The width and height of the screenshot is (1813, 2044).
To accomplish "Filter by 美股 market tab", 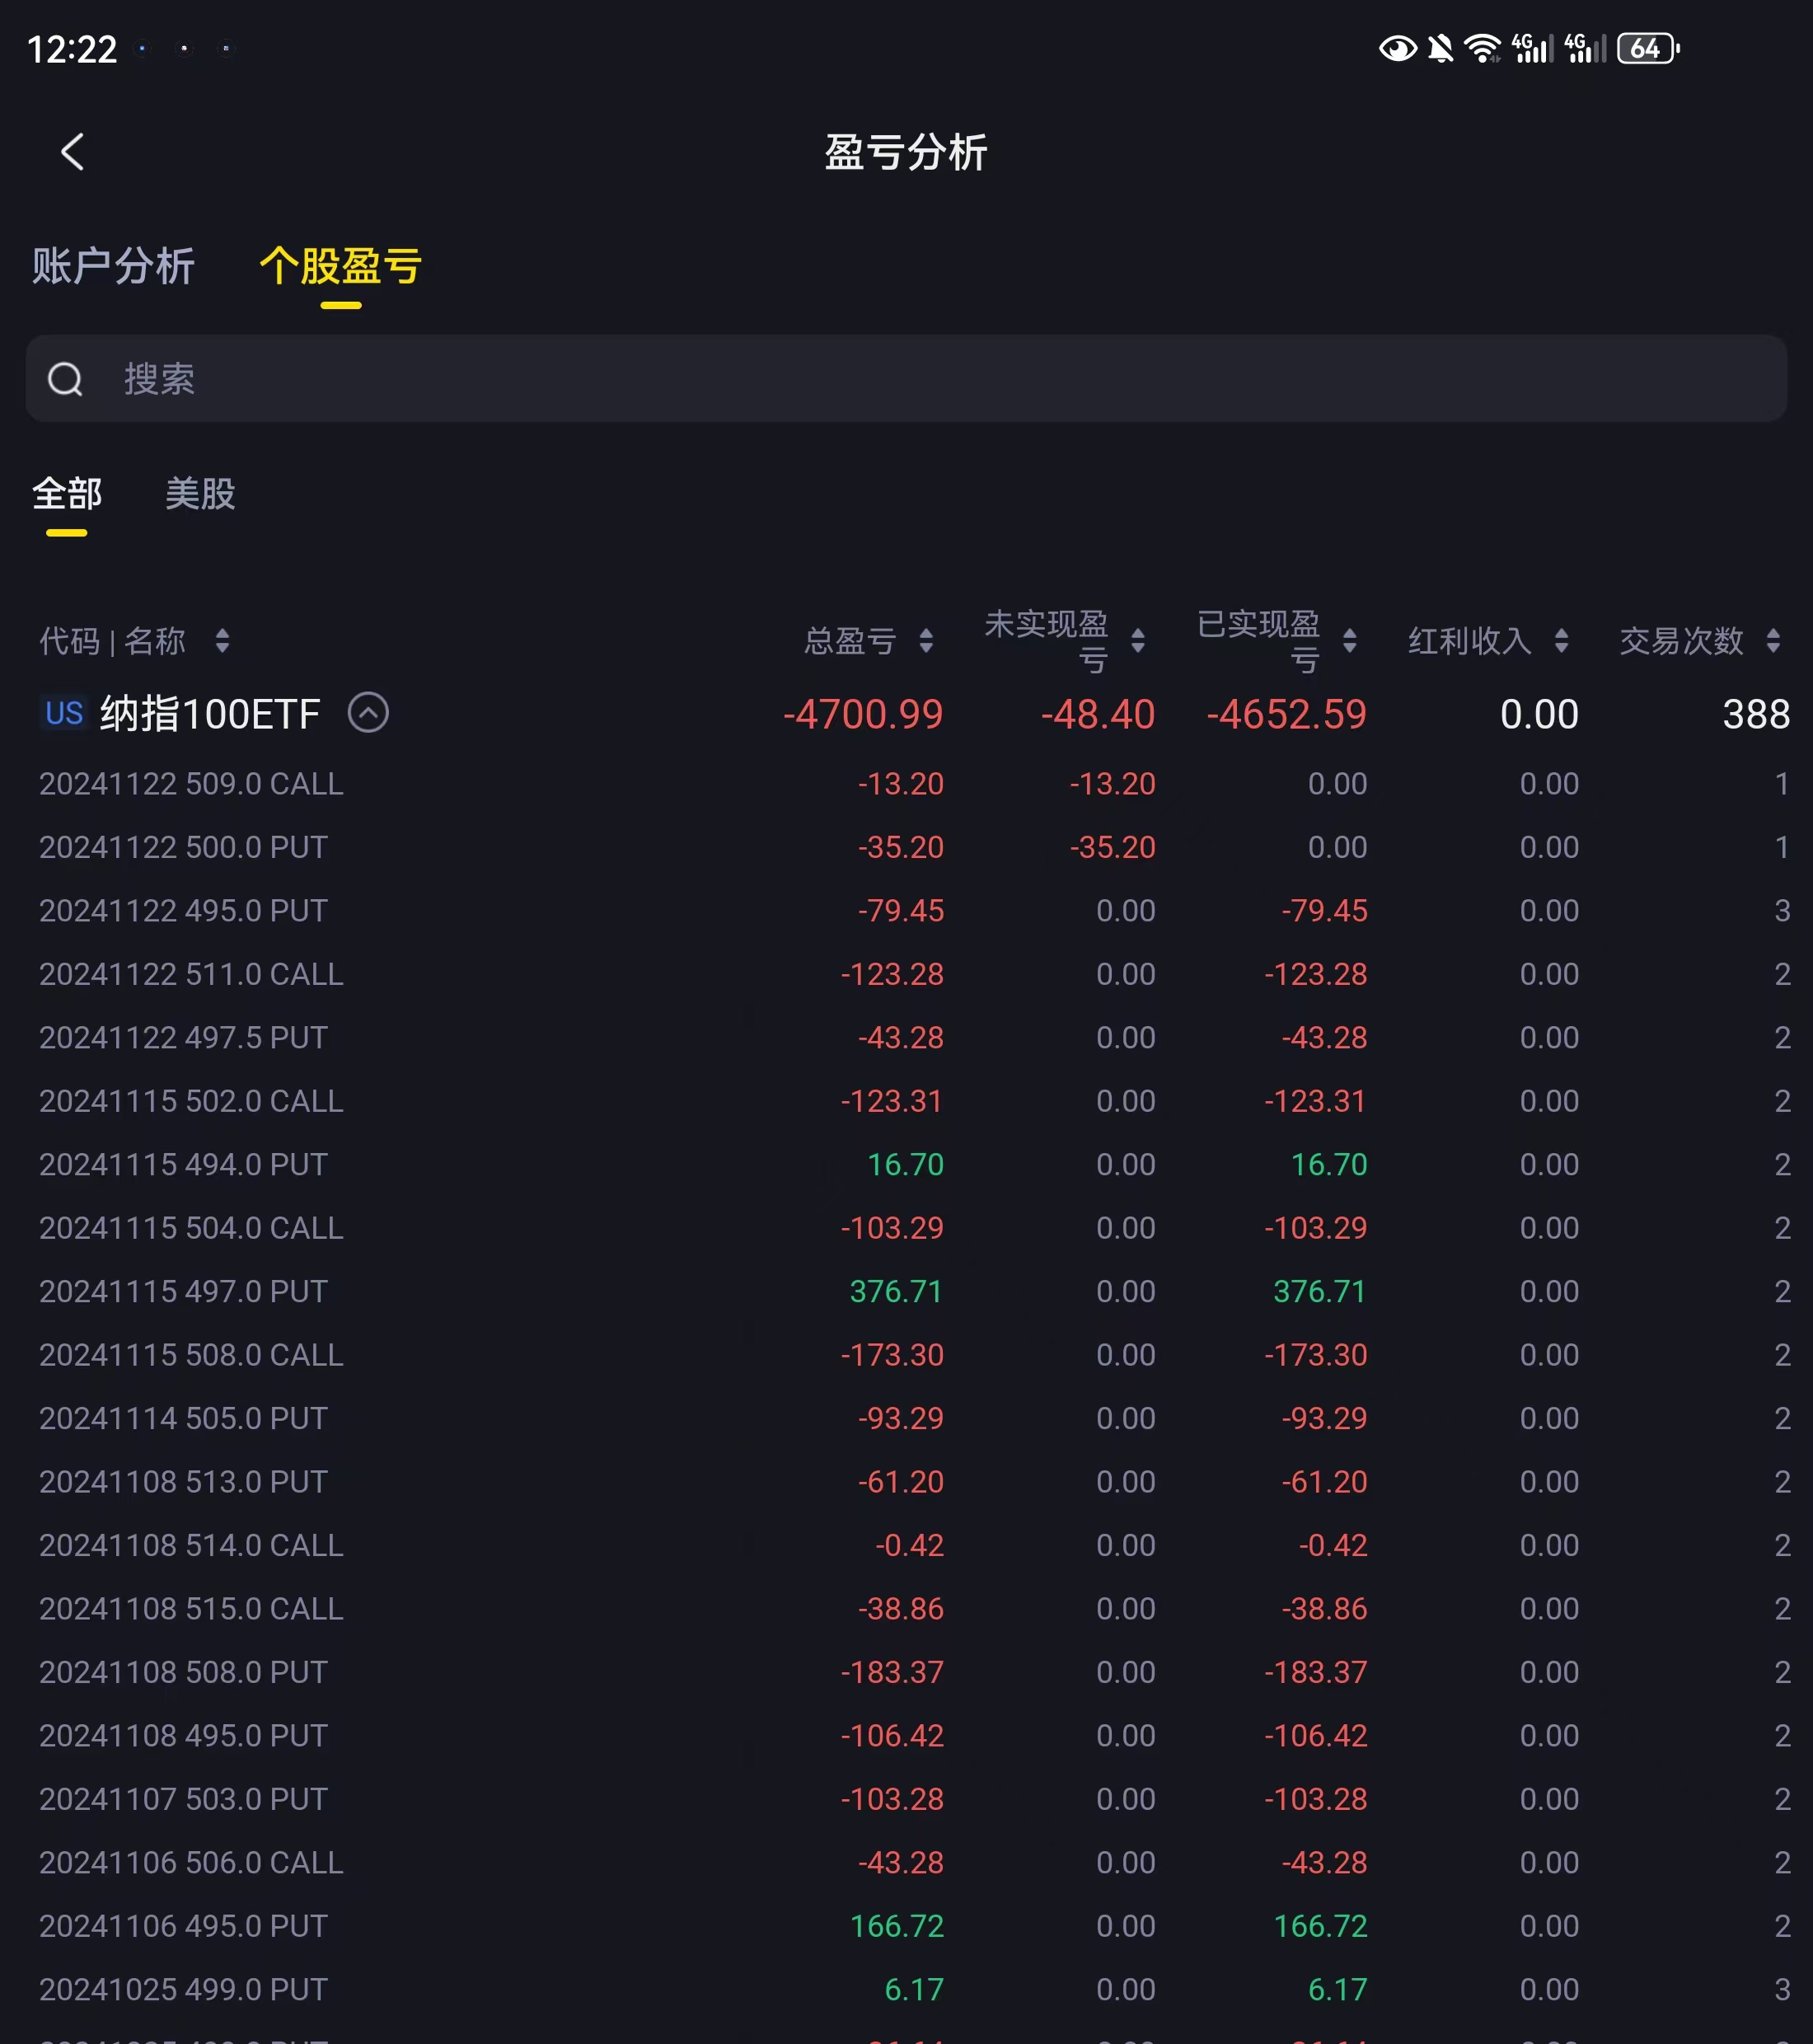I will point(200,494).
